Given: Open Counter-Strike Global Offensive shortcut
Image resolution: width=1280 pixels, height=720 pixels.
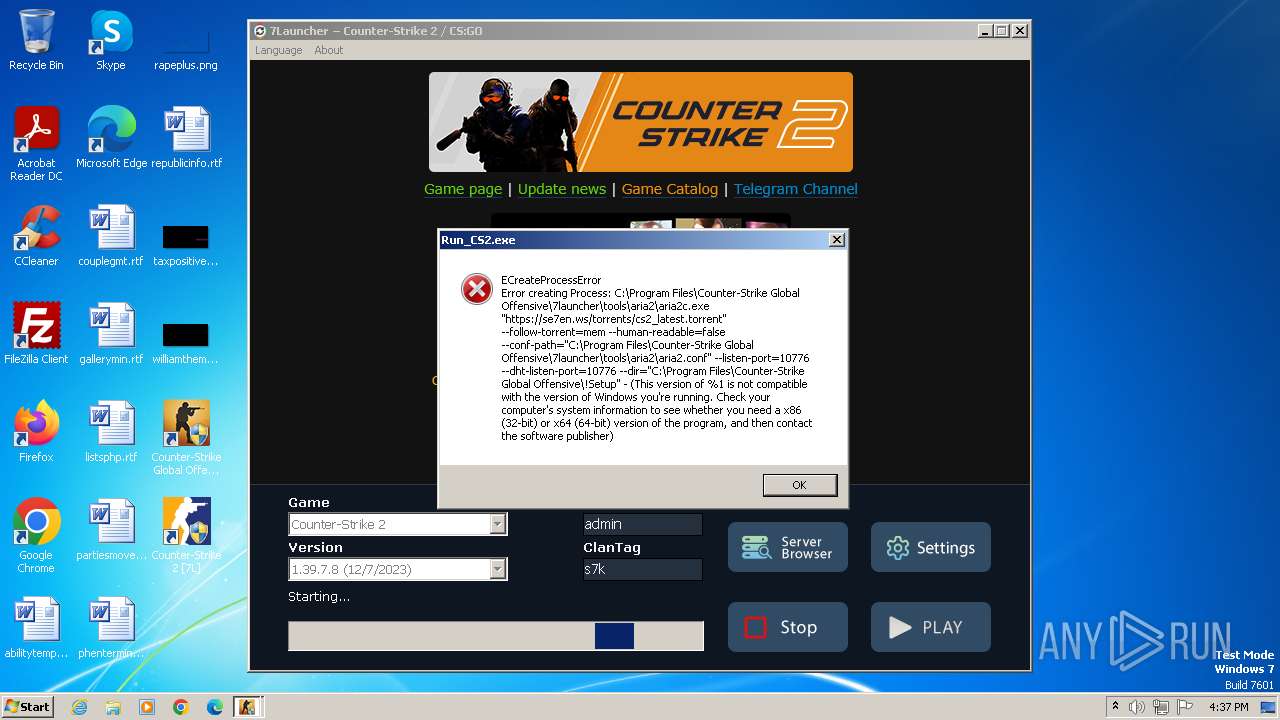Looking at the screenshot, I should point(186,437).
